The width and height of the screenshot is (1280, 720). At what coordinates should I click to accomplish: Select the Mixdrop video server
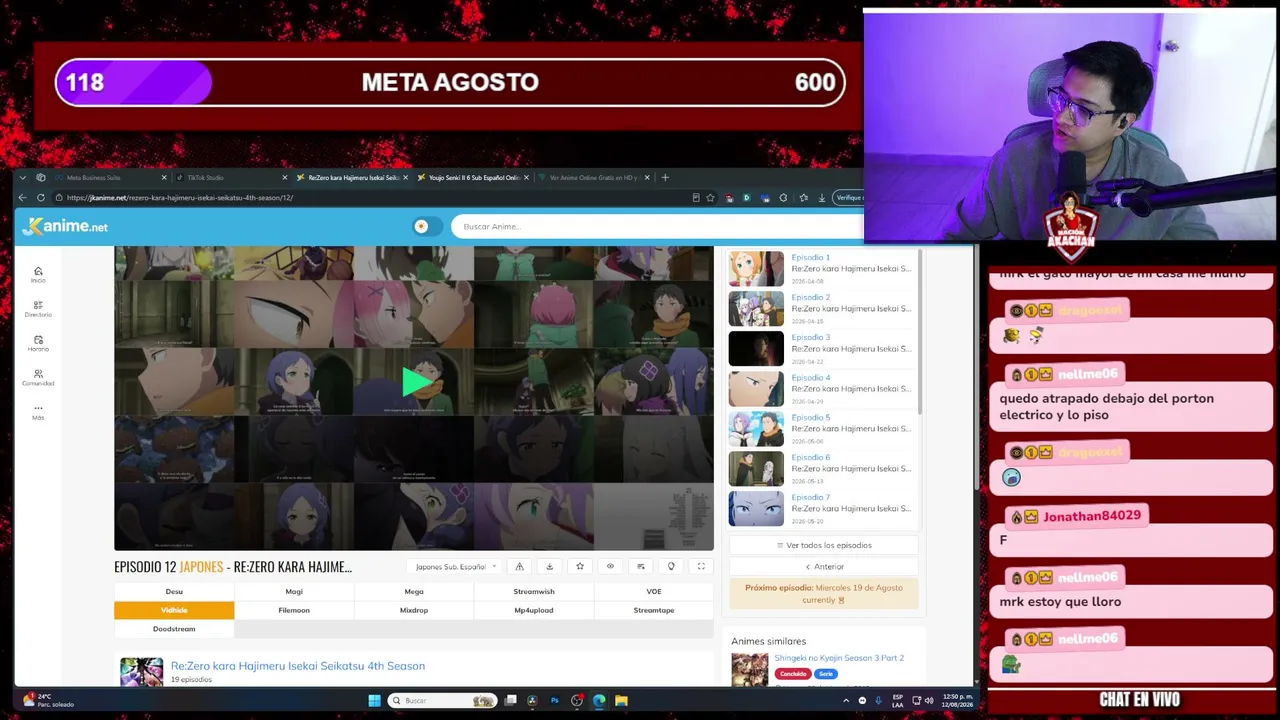tap(414, 610)
